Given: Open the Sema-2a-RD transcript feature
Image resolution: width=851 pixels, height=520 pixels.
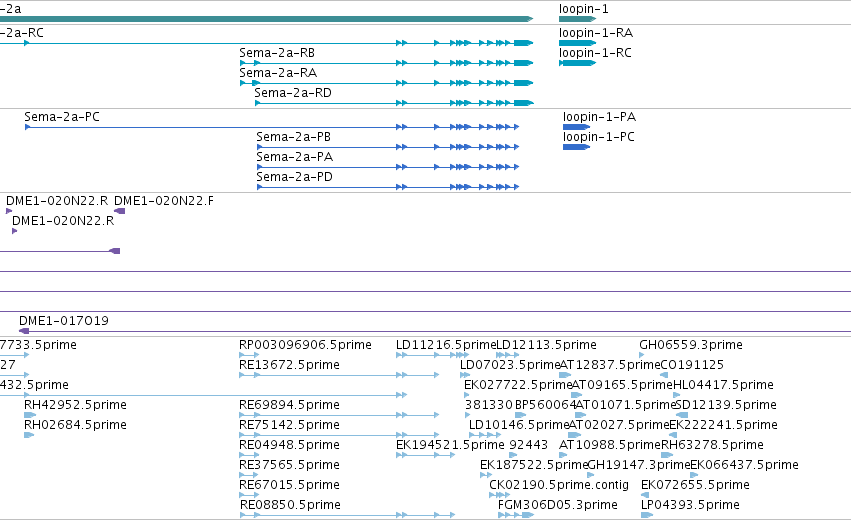Looking at the screenshot, I should point(394,103).
